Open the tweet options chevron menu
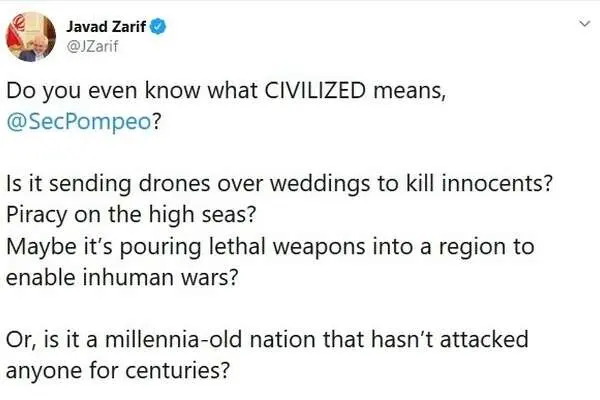Screen dimensions: 600x400 click(584, 24)
